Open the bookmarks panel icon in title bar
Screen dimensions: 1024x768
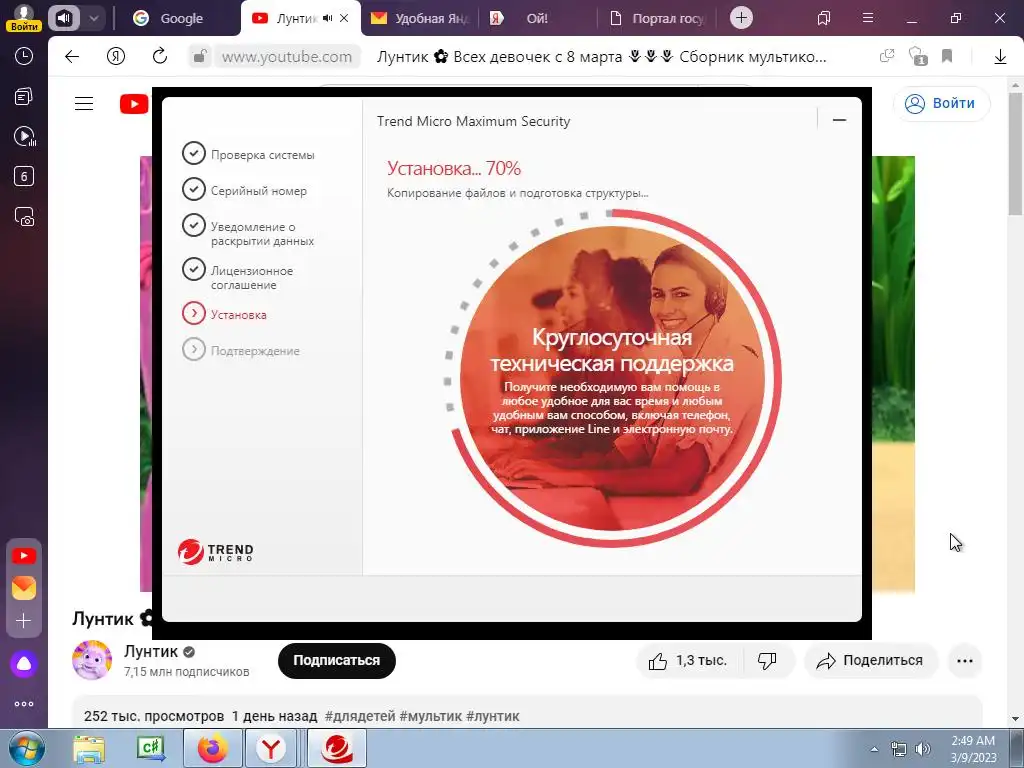(824, 18)
